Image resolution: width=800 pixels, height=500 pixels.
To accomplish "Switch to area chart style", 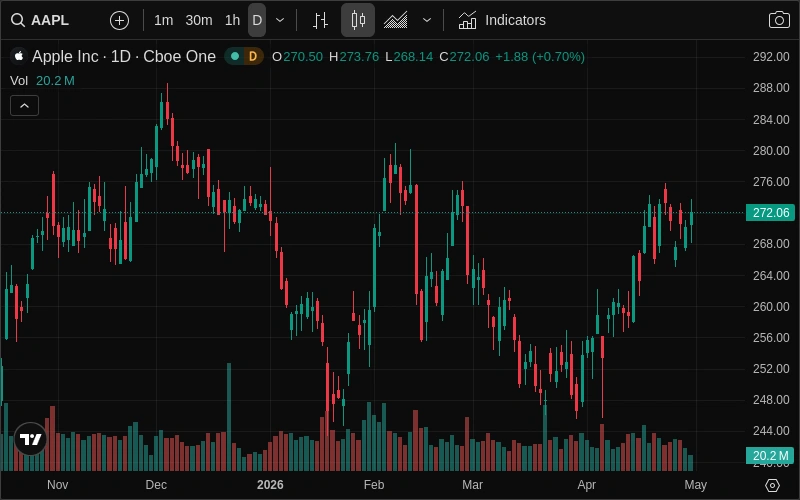I will pos(395,20).
